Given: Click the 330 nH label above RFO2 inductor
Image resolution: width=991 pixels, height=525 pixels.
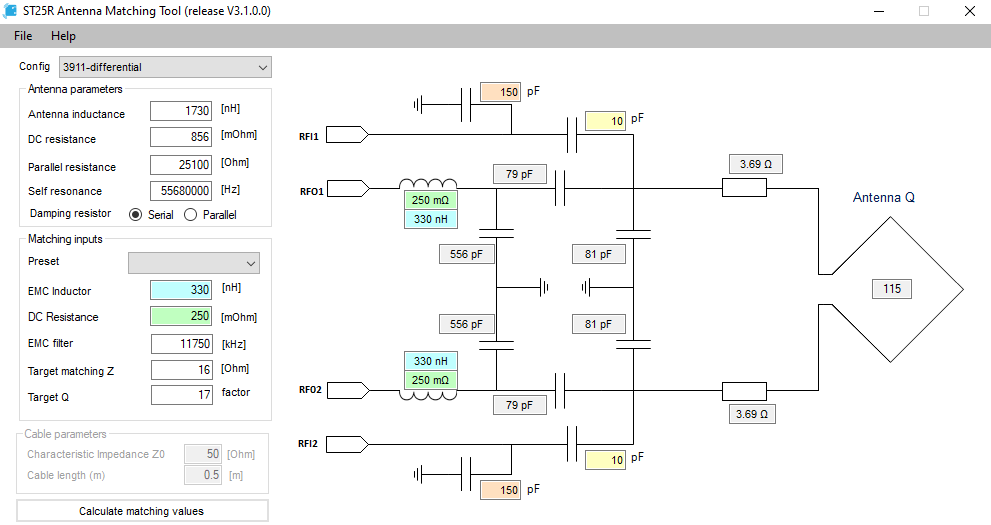Looking at the screenshot, I should (430, 361).
